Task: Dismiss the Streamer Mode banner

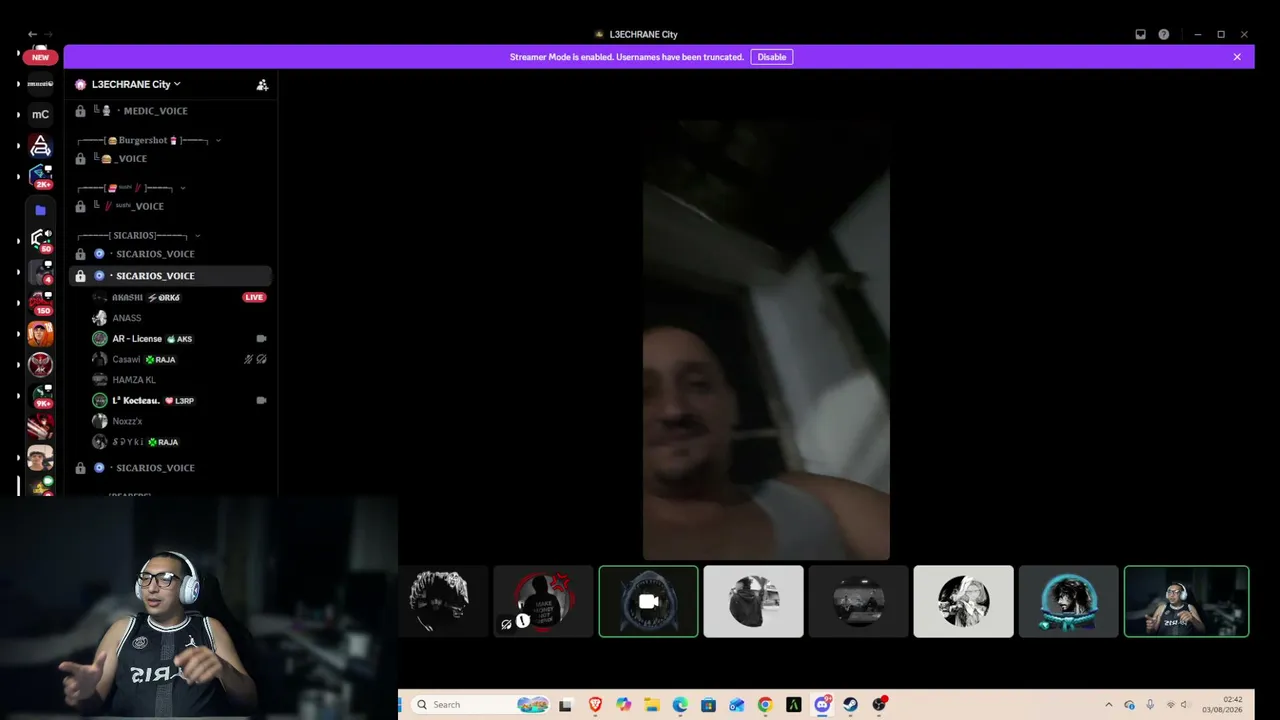Action: click(1237, 57)
